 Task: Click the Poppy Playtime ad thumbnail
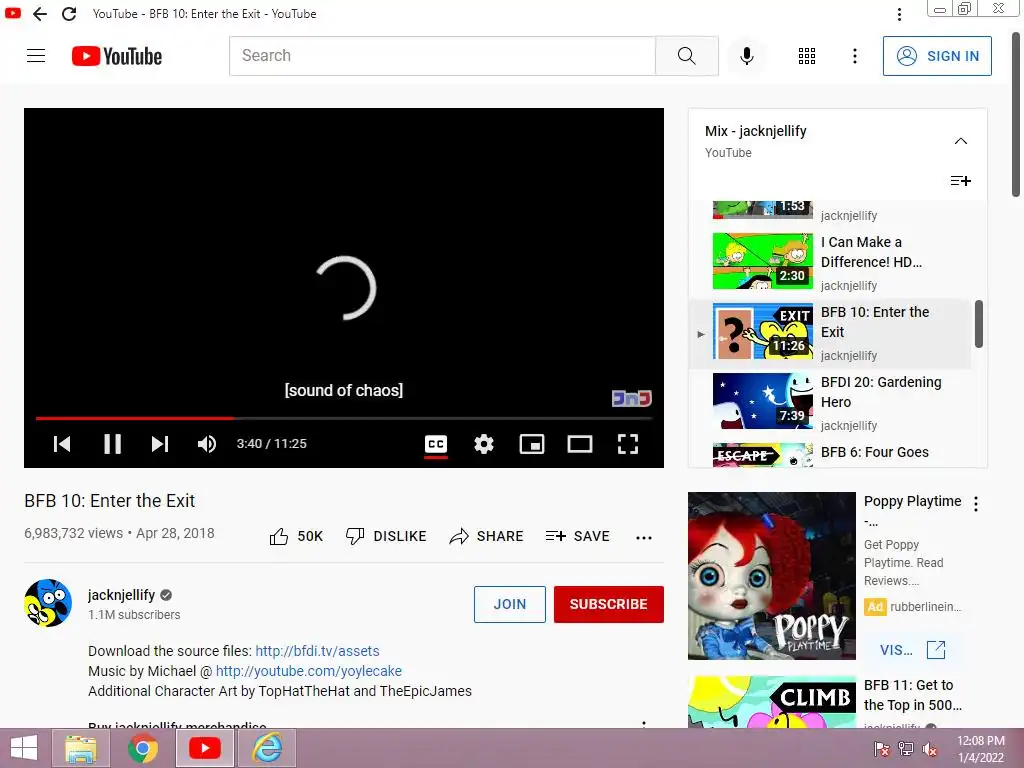click(x=771, y=576)
